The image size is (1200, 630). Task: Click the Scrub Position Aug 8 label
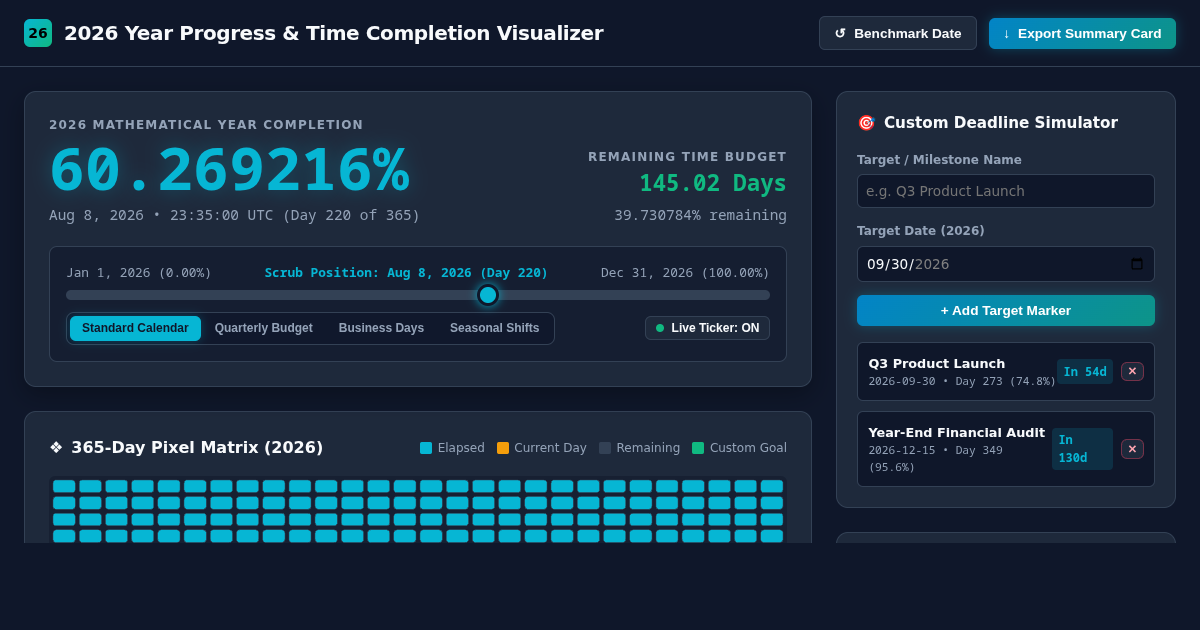(x=406, y=273)
